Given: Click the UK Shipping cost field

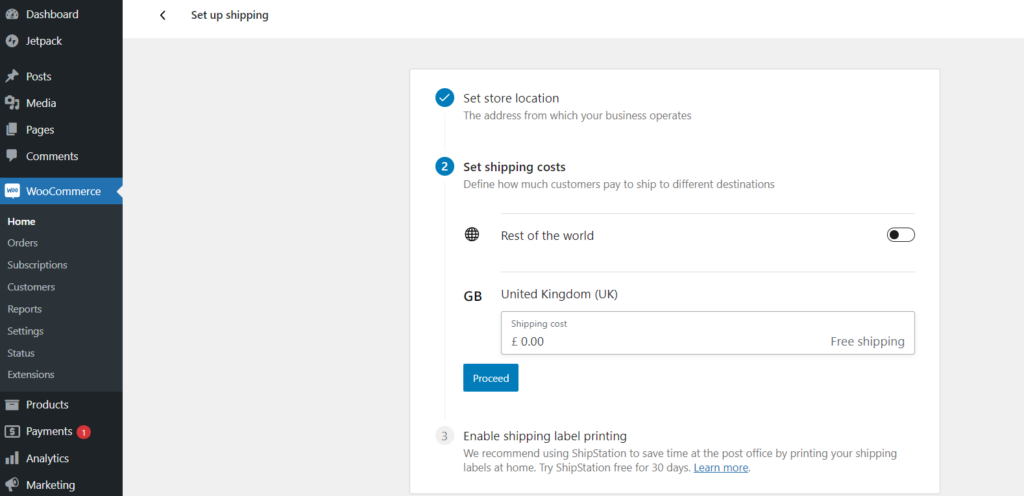Looking at the screenshot, I should point(707,333).
